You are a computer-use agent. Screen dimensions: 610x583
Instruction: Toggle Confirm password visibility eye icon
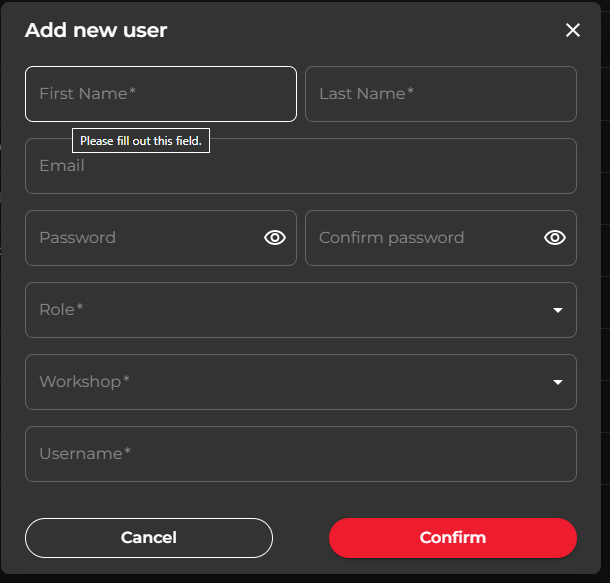tap(555, 238)
